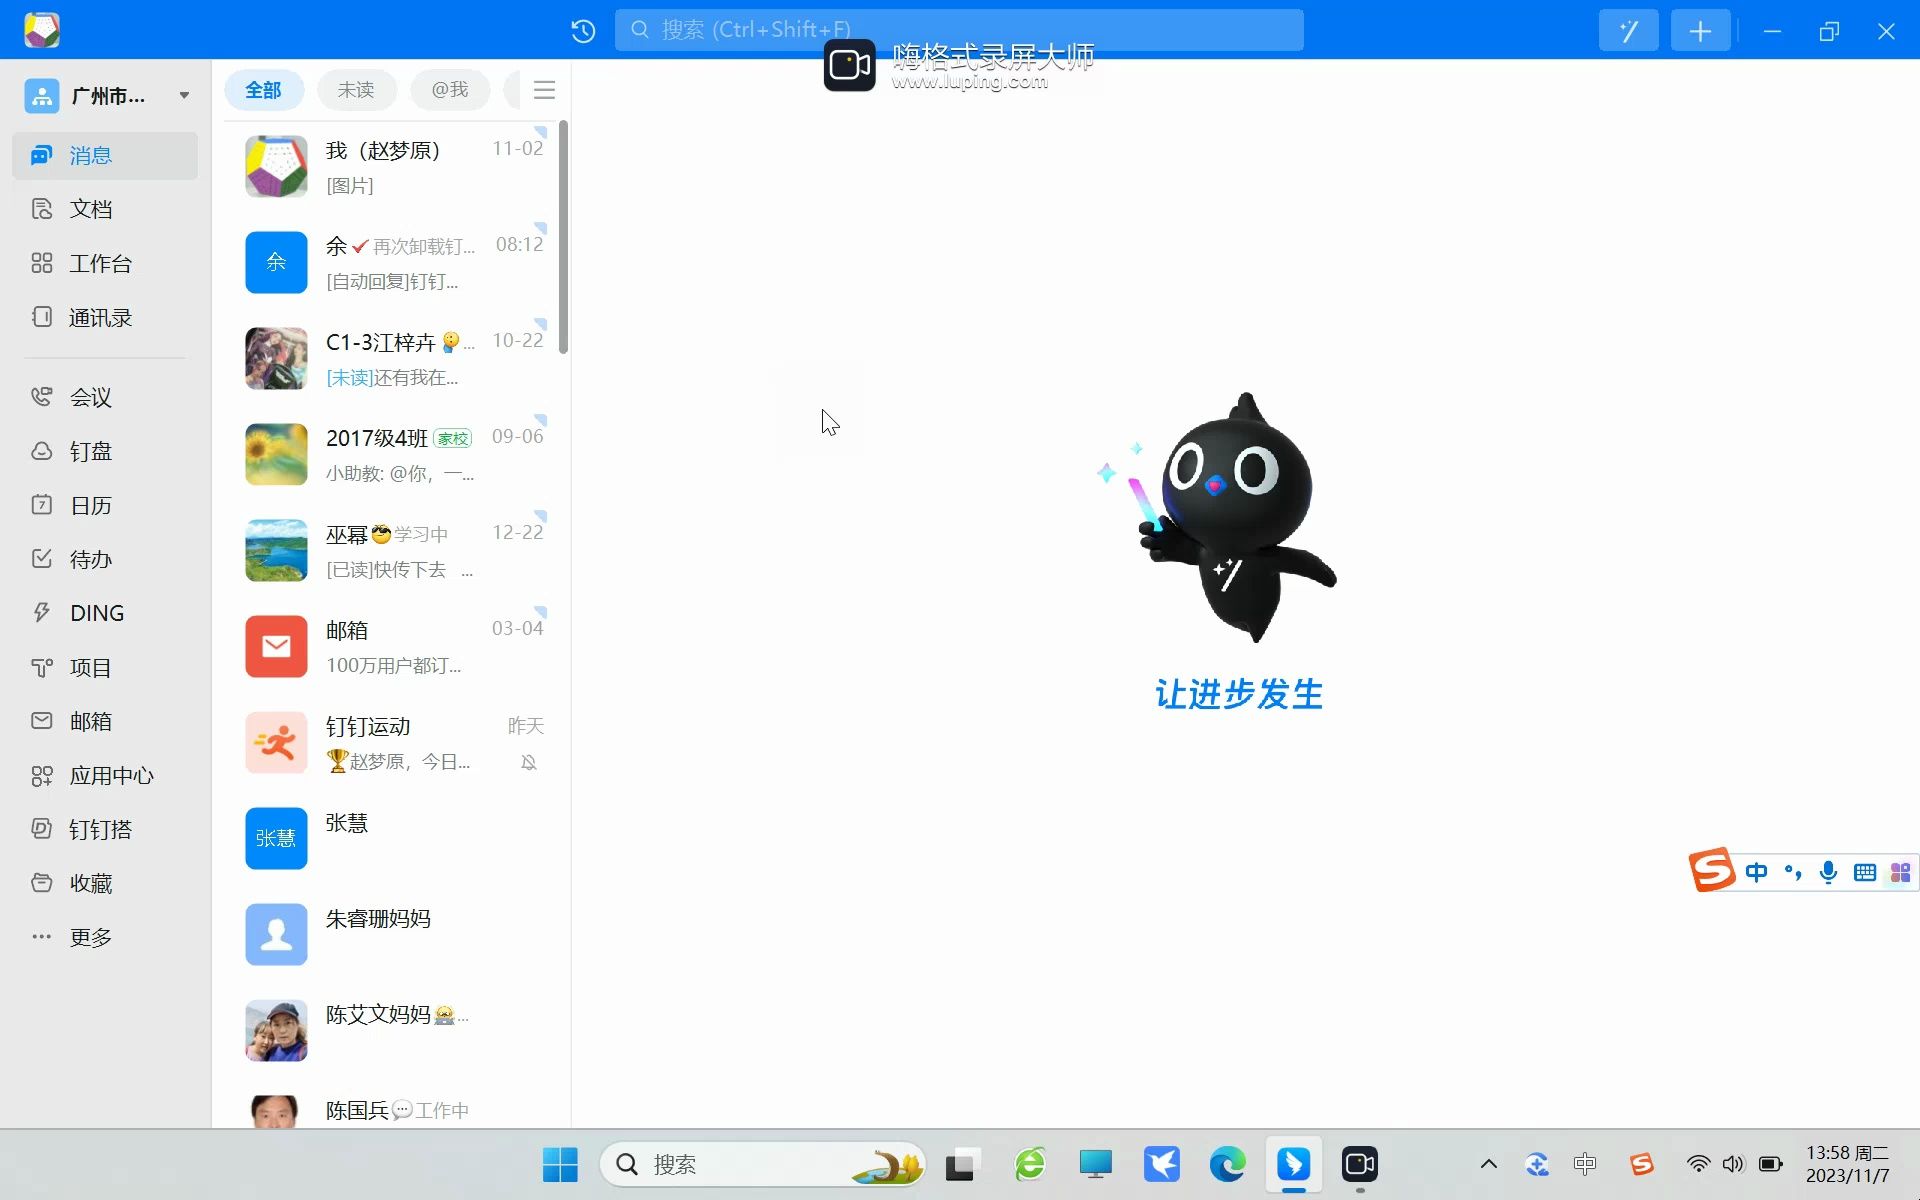
Task: Open the 工作台 workbench
Action: 105,263
